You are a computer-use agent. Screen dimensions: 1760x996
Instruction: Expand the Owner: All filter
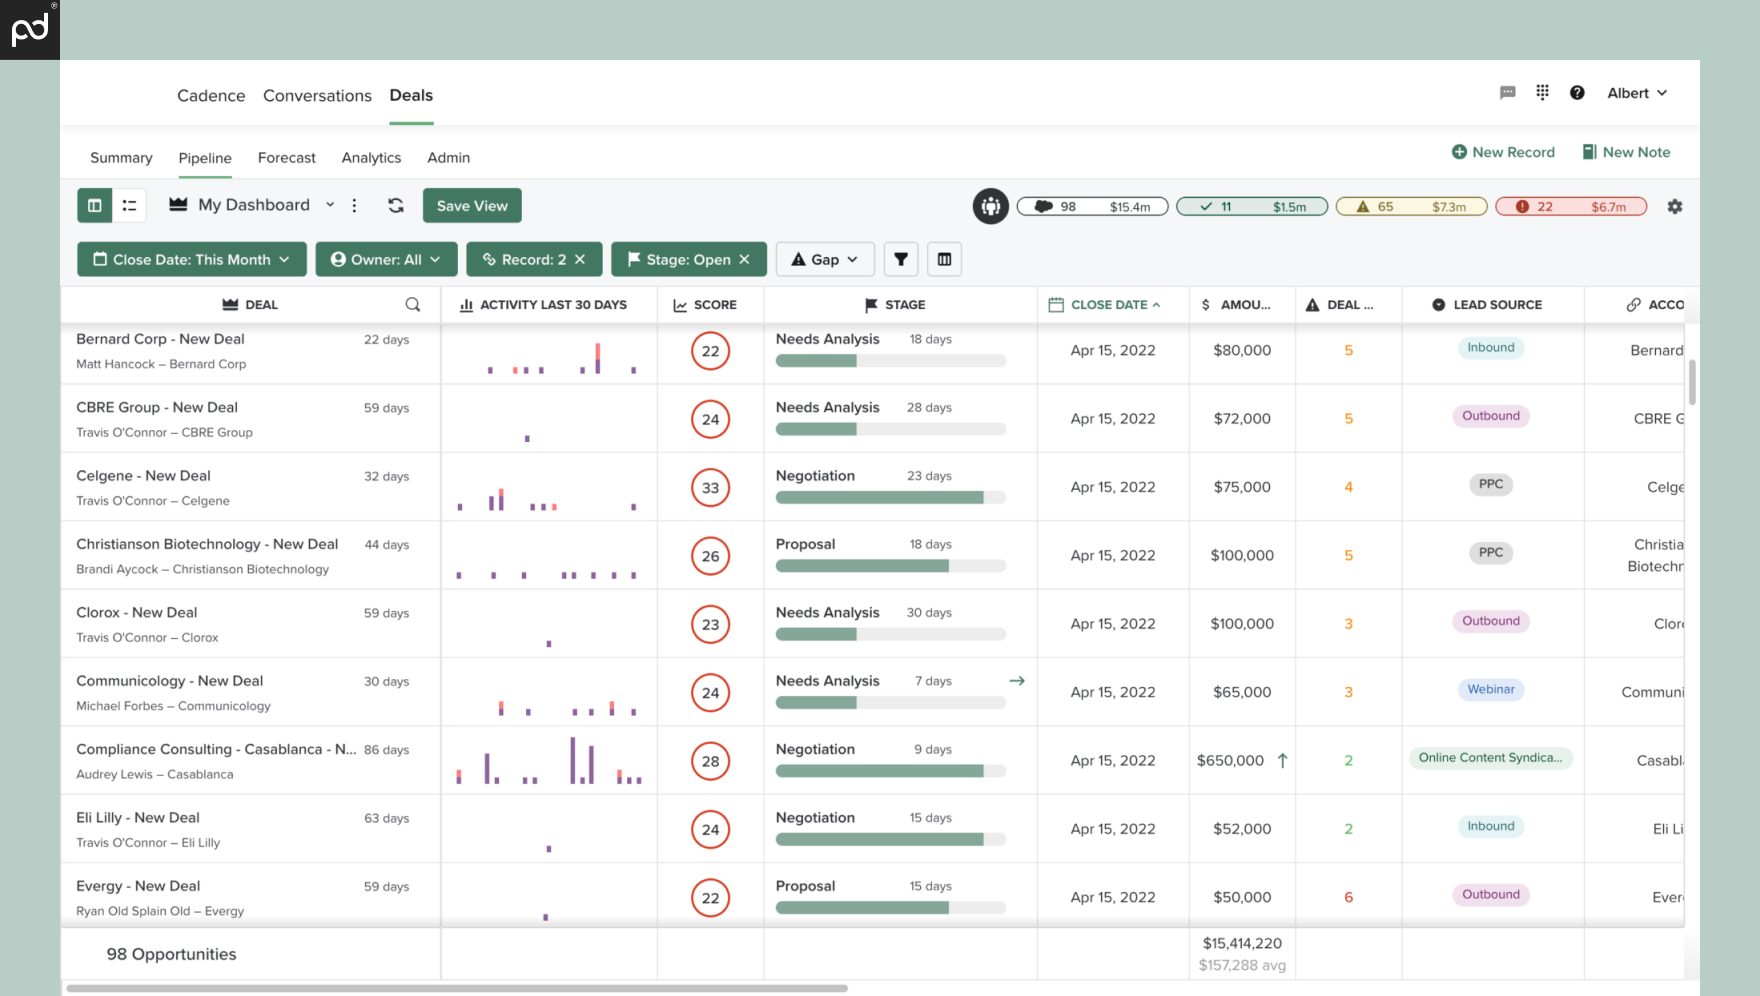click(x=386, y=259)
